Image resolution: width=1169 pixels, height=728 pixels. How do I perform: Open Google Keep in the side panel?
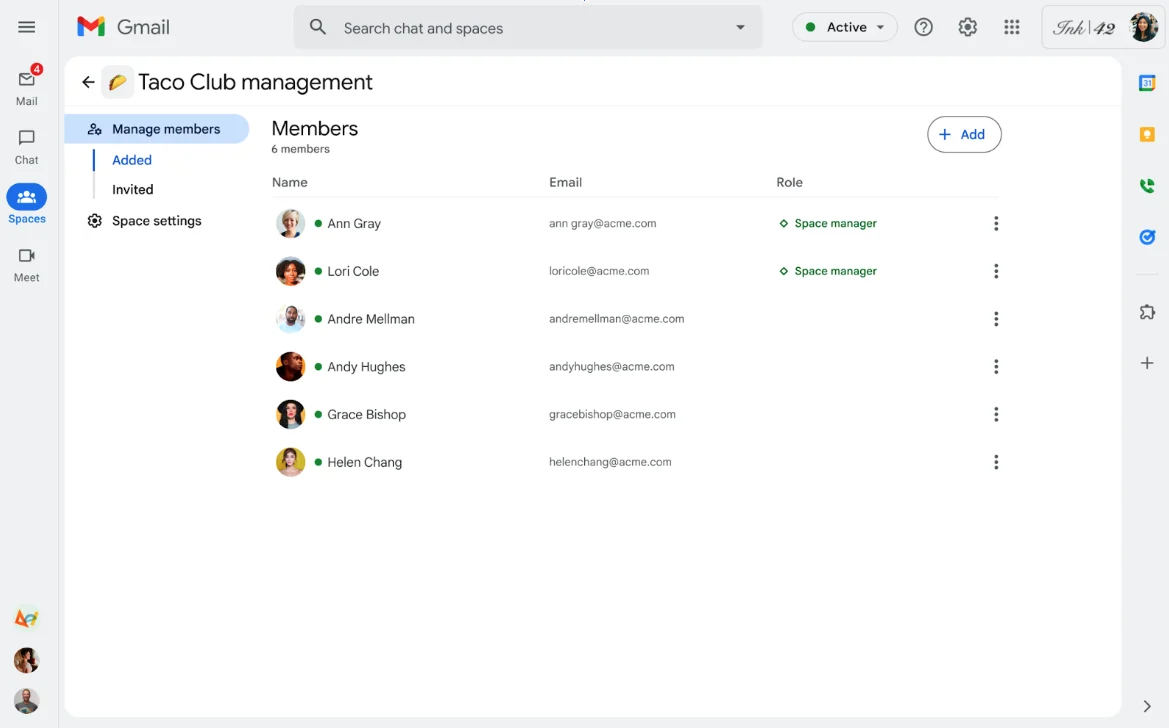click(x=1147, y=135)
